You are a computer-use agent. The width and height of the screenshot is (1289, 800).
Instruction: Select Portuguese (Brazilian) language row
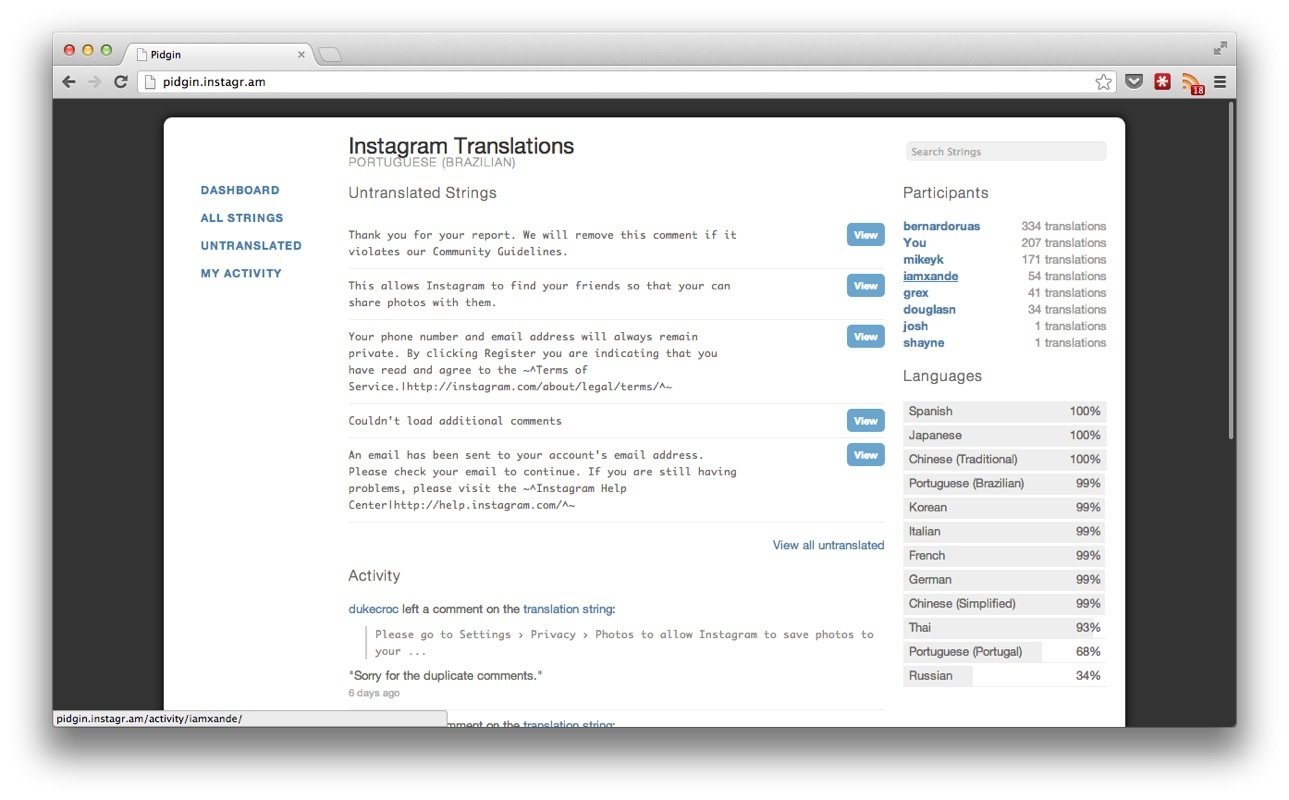point(1005,483)
